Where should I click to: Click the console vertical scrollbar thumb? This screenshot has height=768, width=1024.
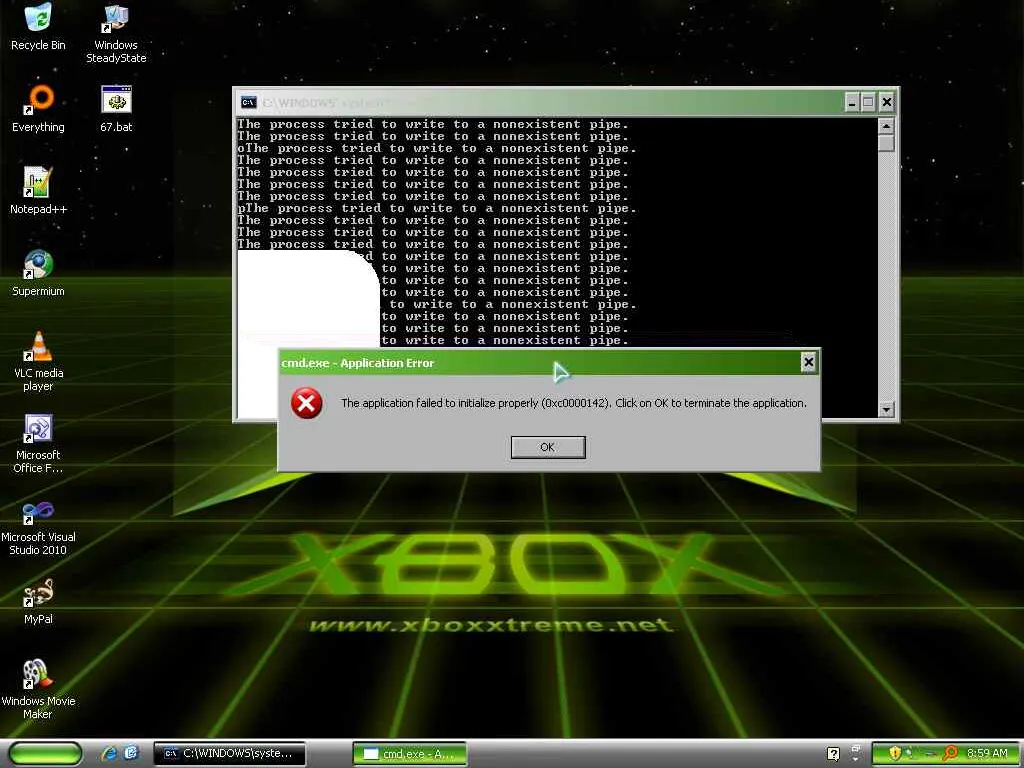pyautogui.click(x=886, y=143)
